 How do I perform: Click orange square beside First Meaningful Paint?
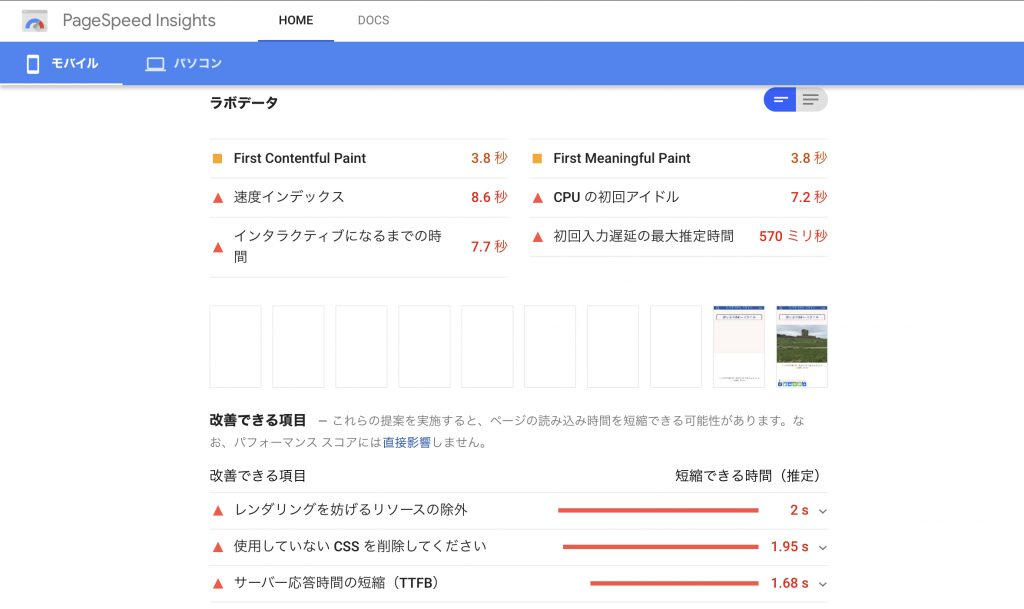(x=537, y=159)
